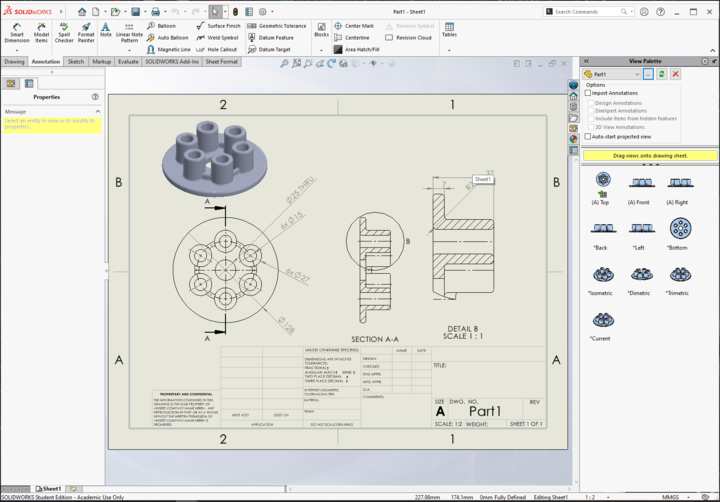The height and width of the screenshot is (502, 720).
Task: Toggle the 3D View Annotations checkbox
Action: pyautogui.click(x=591, y=127)
